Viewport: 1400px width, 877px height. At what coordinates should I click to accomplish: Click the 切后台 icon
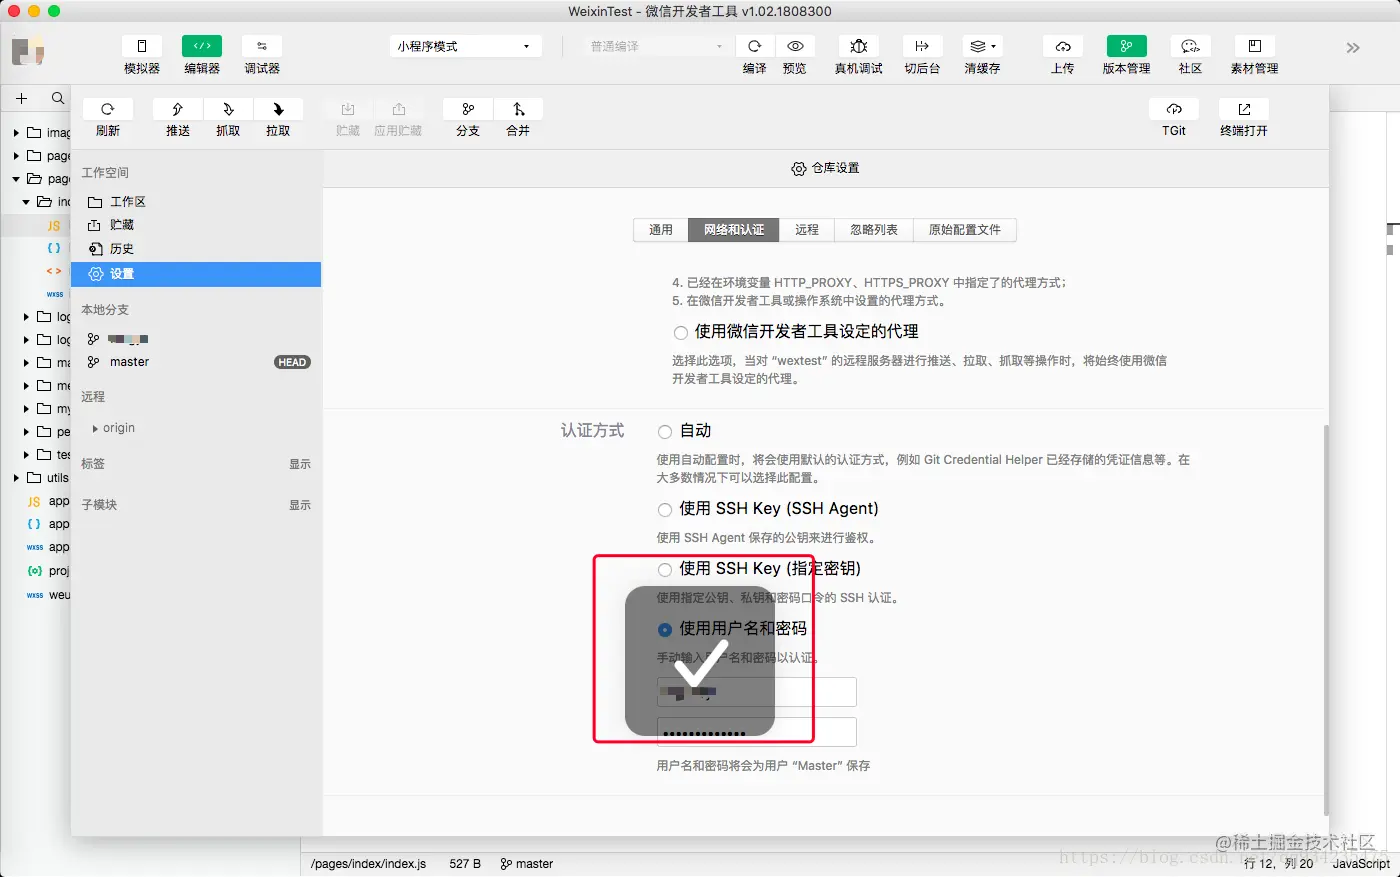click(x=922, y=46)
